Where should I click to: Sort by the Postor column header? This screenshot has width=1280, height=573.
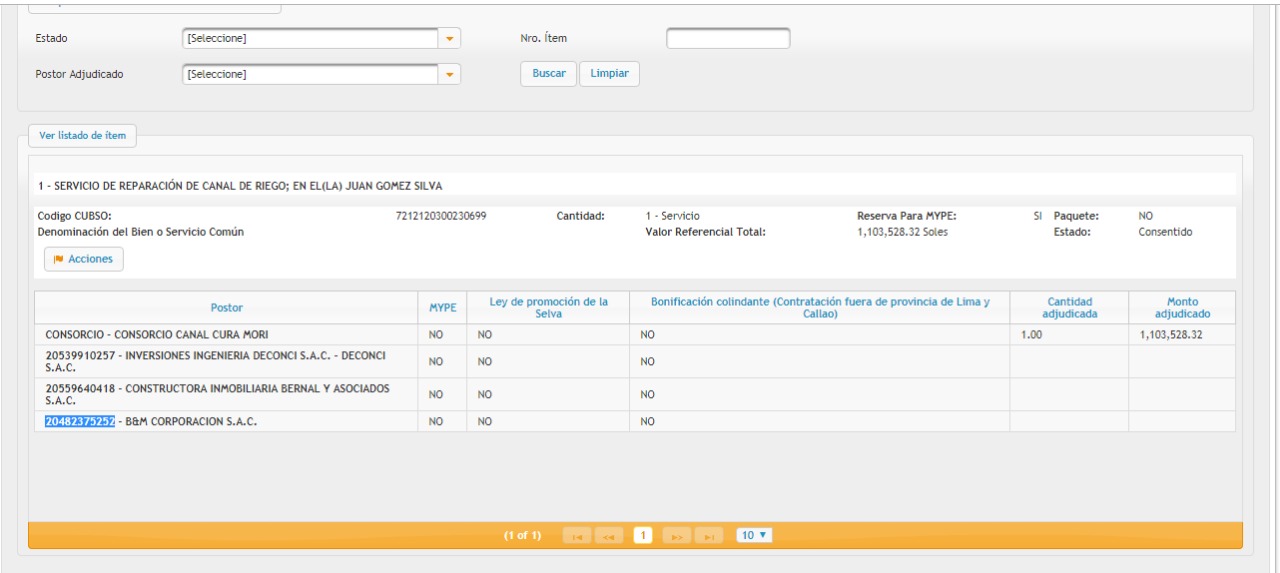(226, 308)
